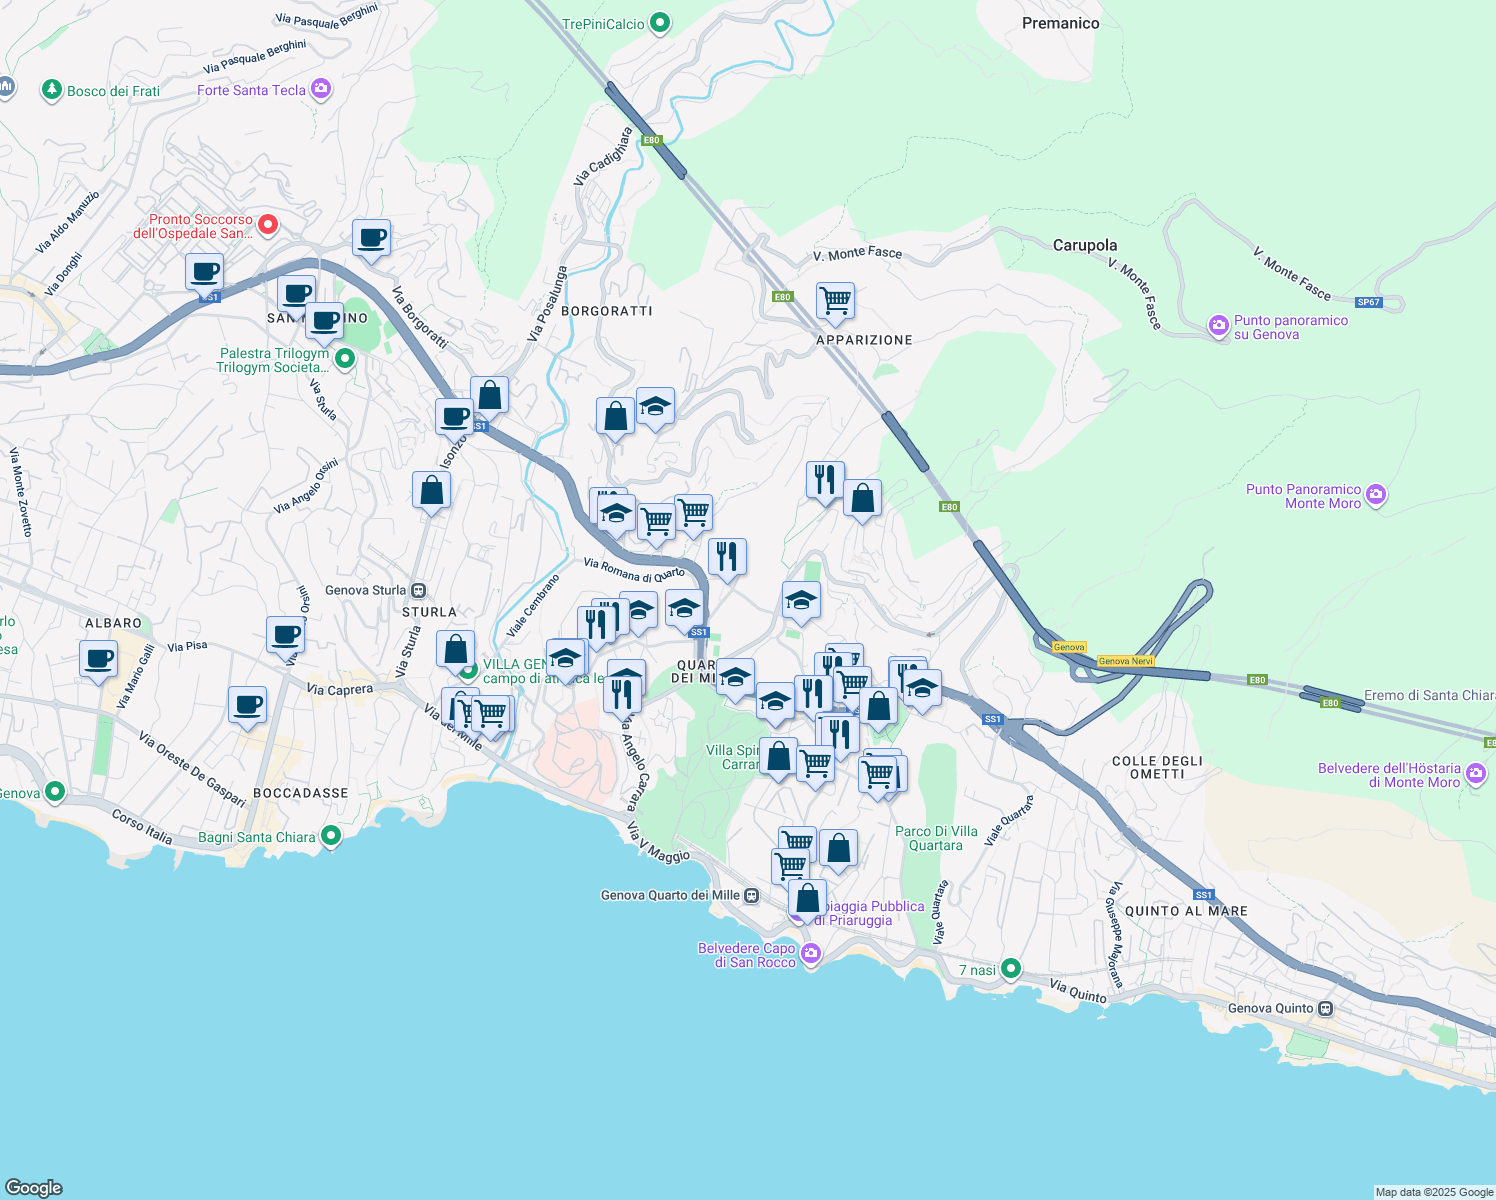1496x1200 pixels.
Task: Click coffee marker above Via Oreste De Gaspari
Action: pos(247,706)
